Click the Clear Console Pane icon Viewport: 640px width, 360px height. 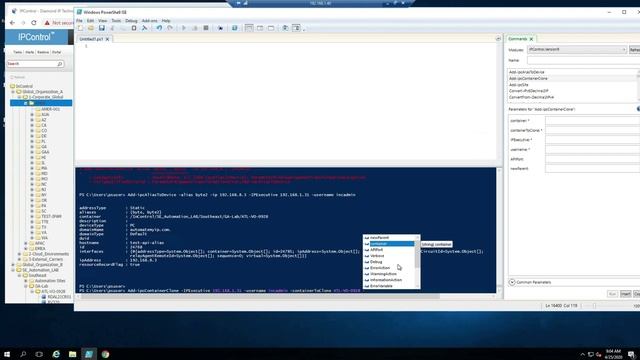coord(144,28)
